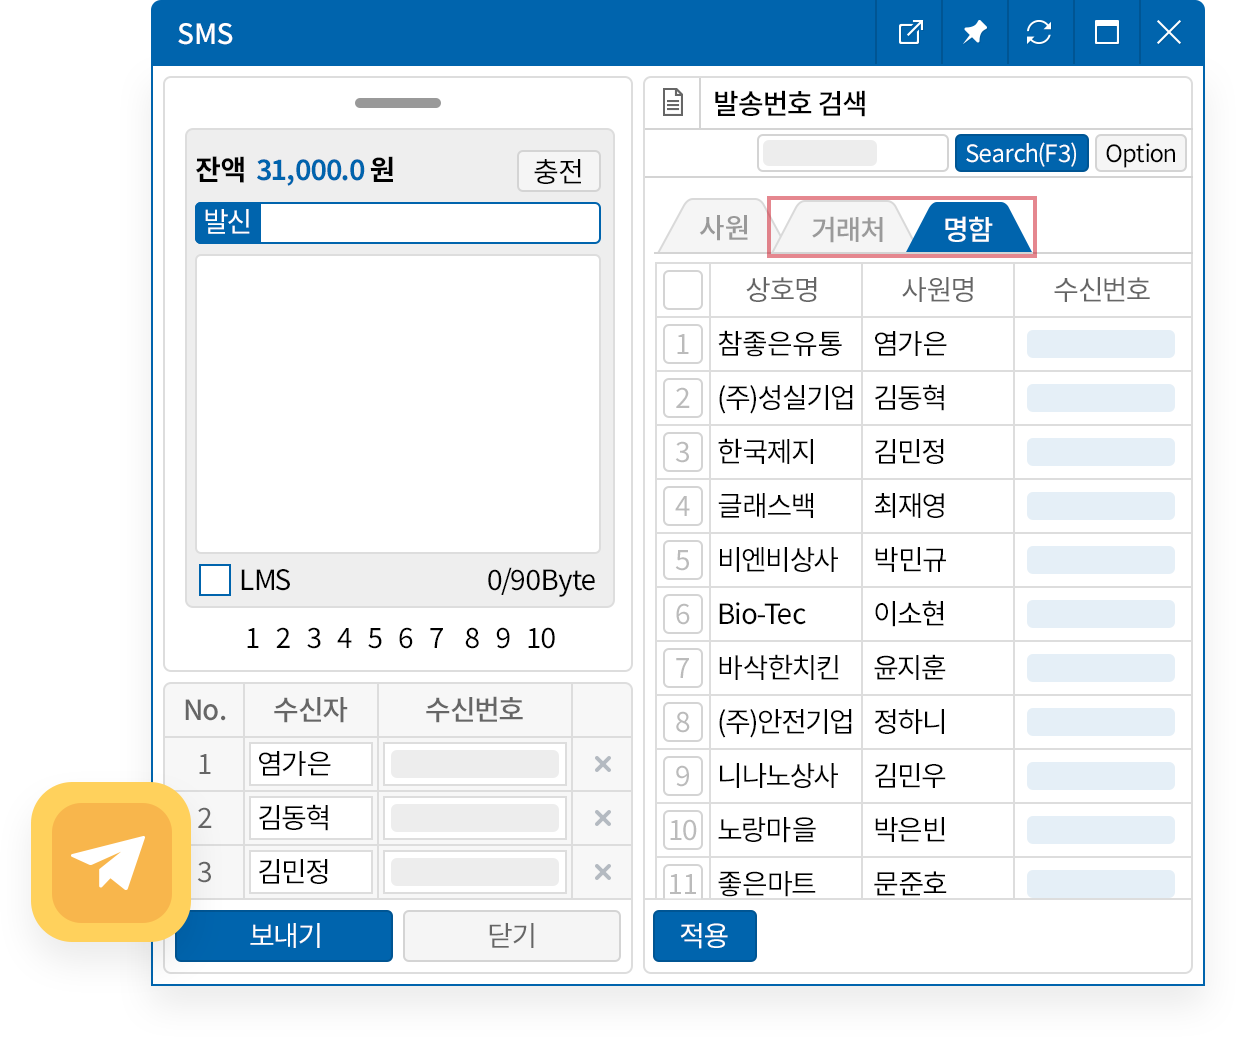Check the select-all box in table header

click(x=683, y=290)
